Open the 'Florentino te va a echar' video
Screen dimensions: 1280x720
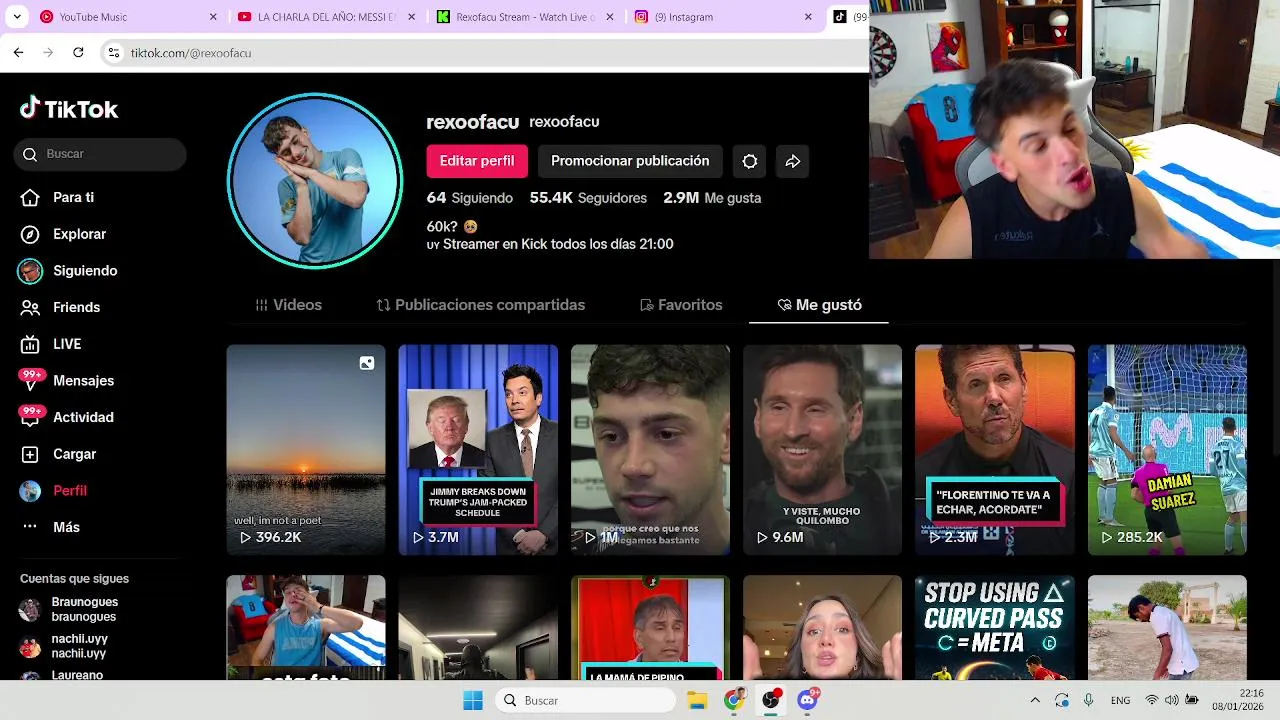tap(995, 450)
